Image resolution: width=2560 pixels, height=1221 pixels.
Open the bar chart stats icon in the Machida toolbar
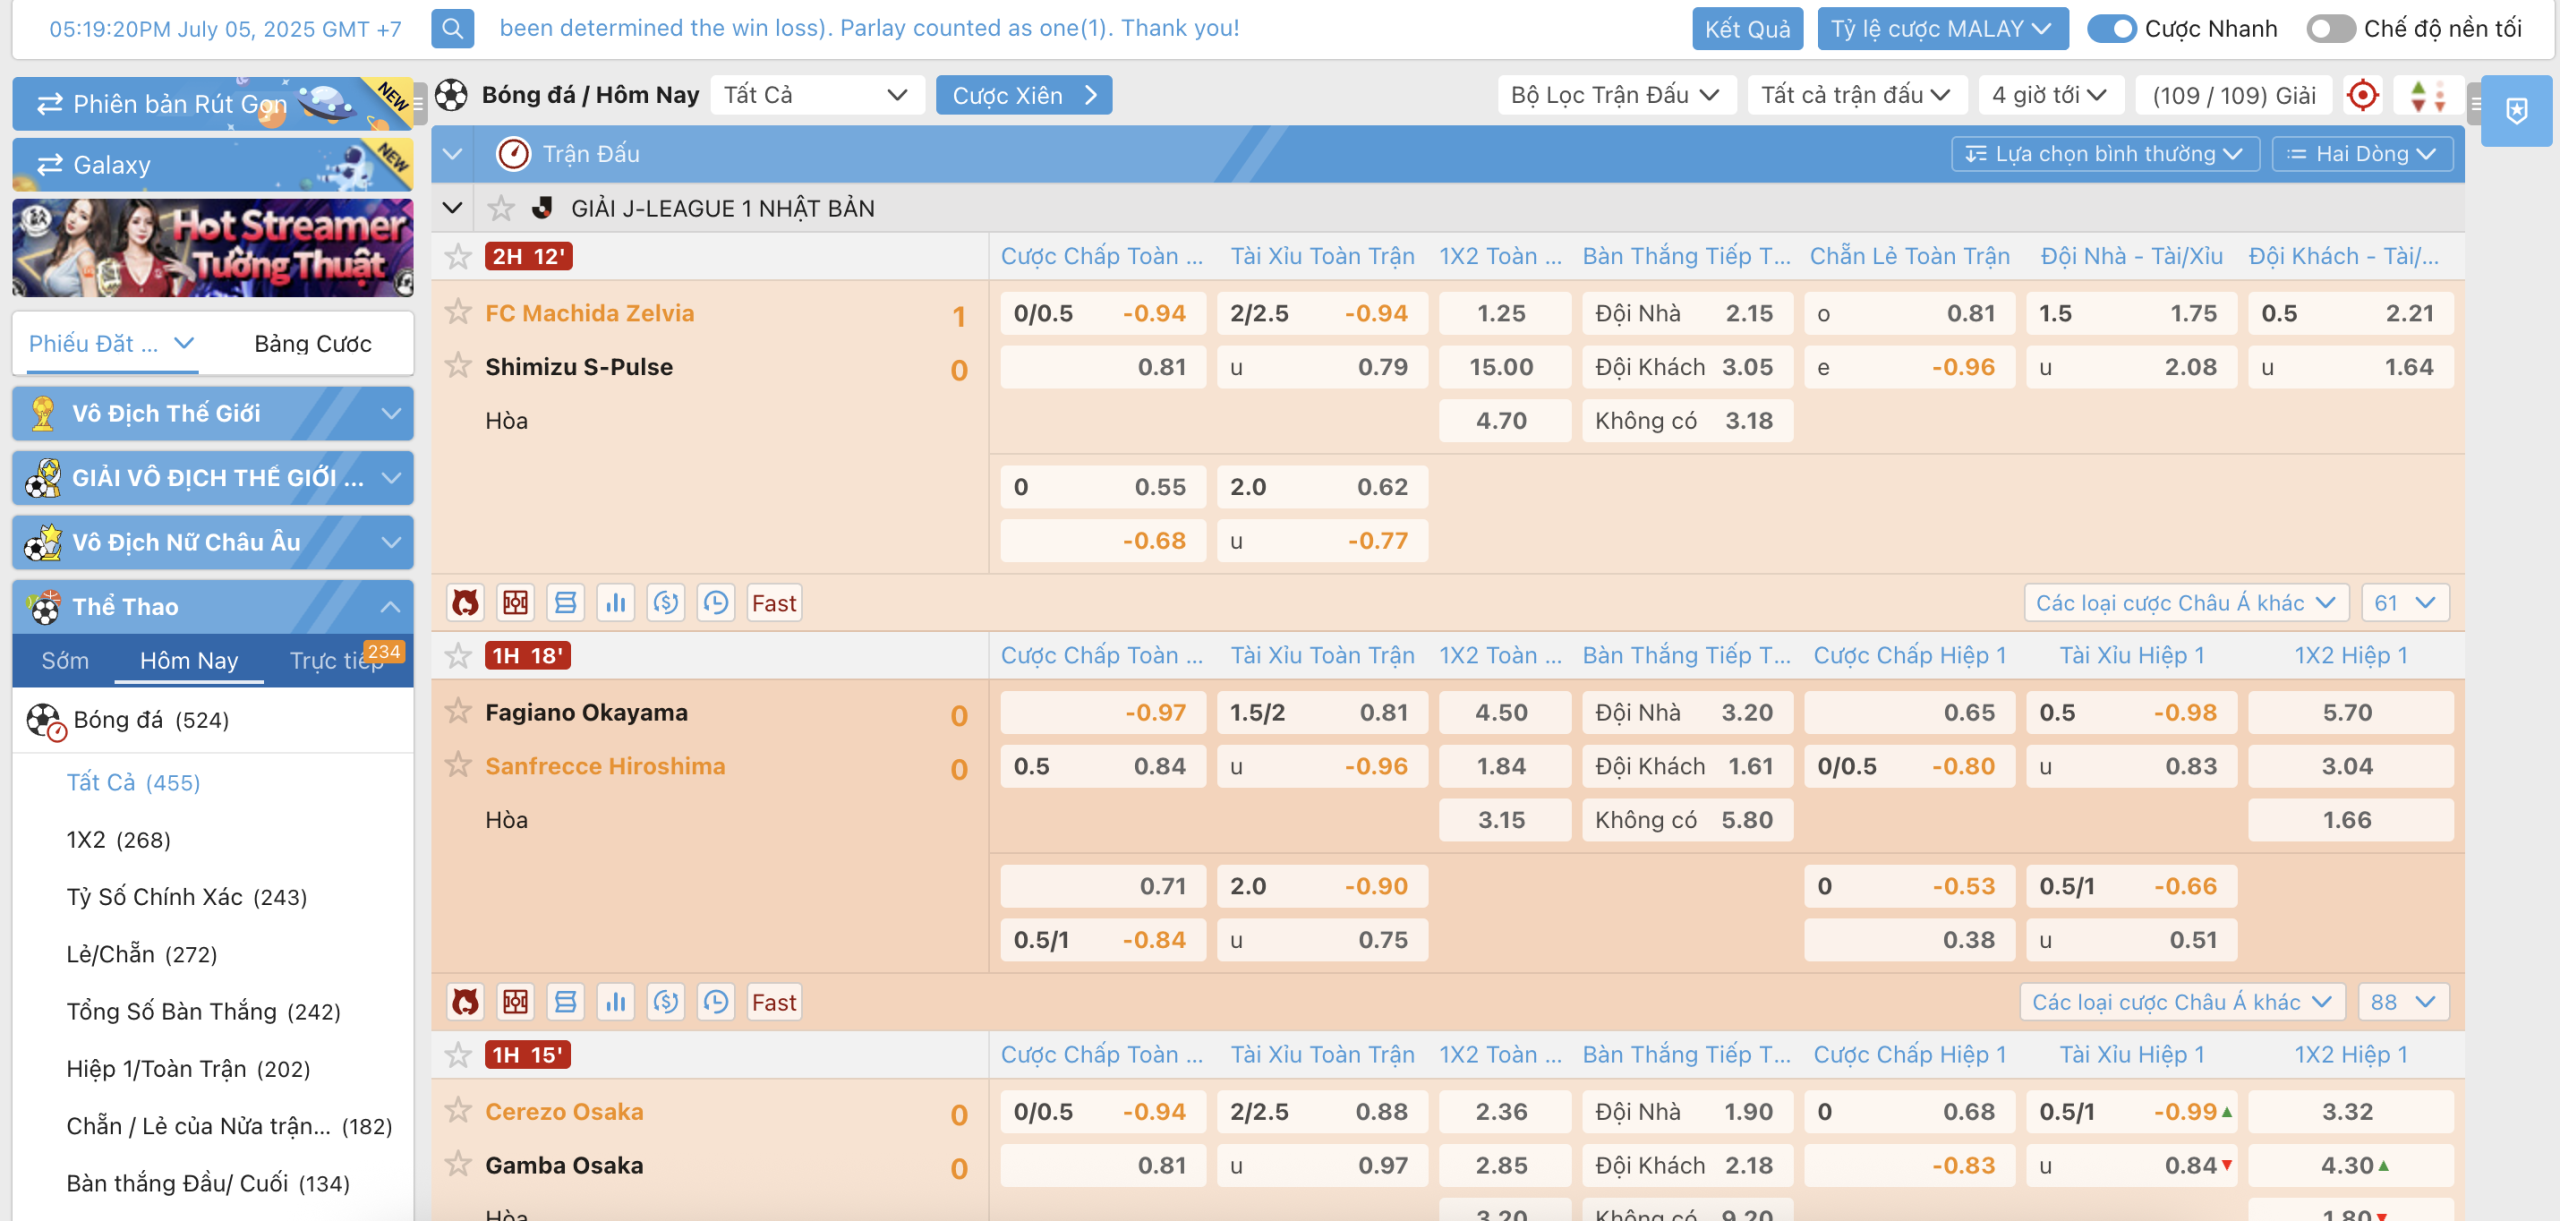click(616, 603)
